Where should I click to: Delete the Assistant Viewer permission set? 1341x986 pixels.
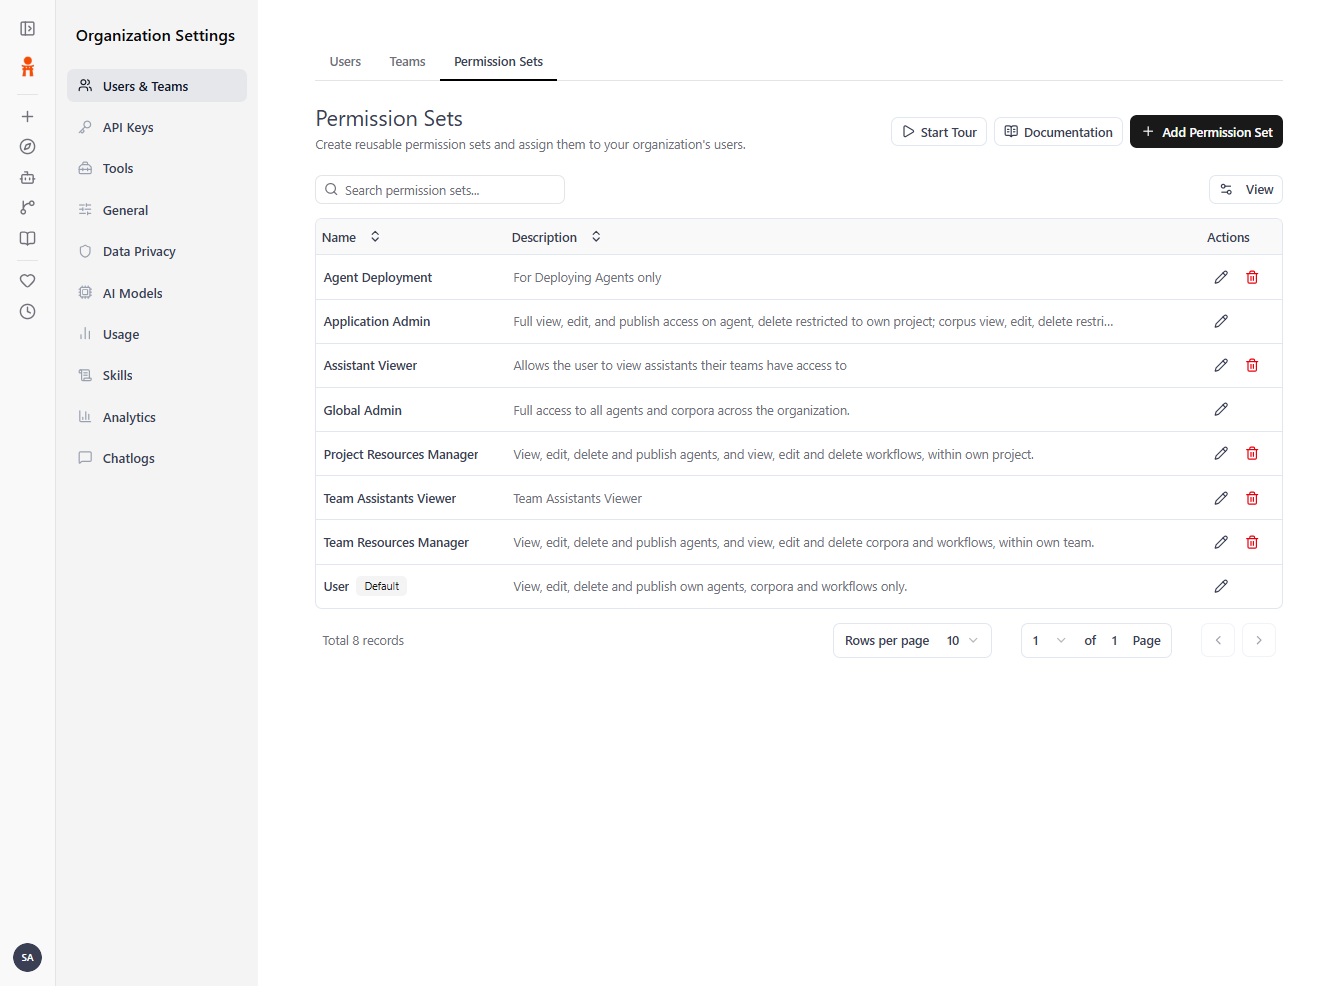click(x=1252, y=365)
